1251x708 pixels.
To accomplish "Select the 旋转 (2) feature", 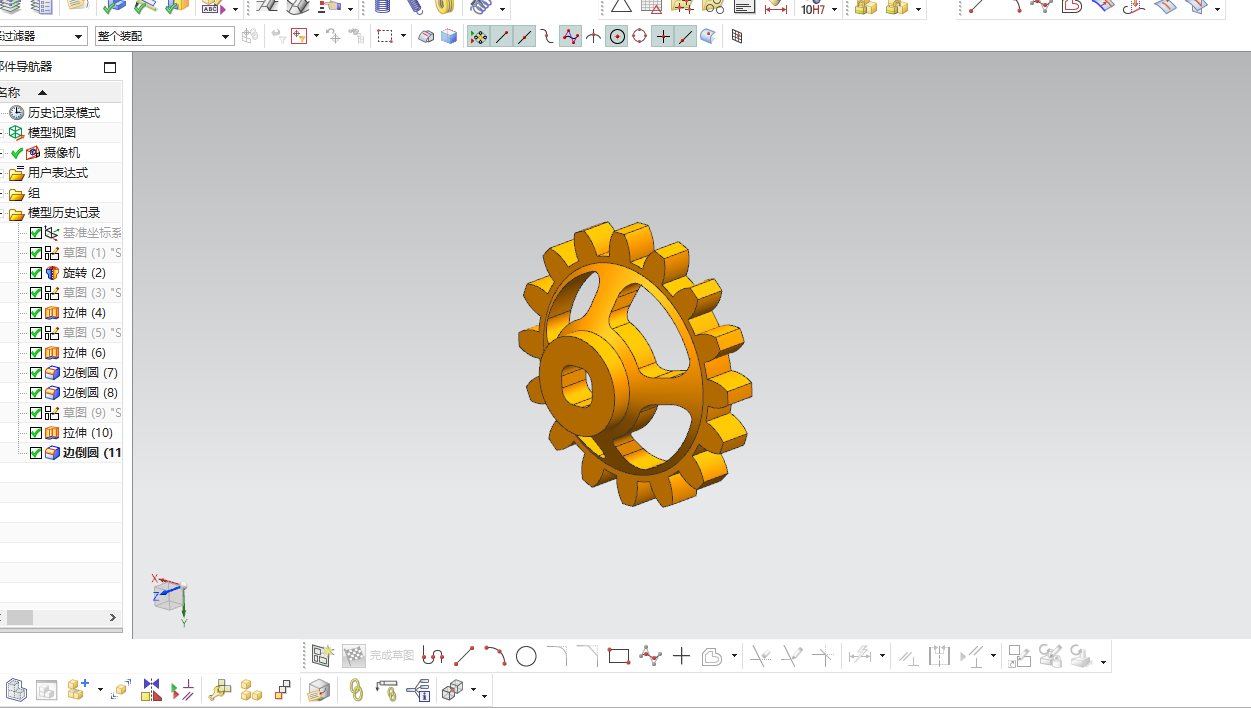I will [x=84, y=273].
